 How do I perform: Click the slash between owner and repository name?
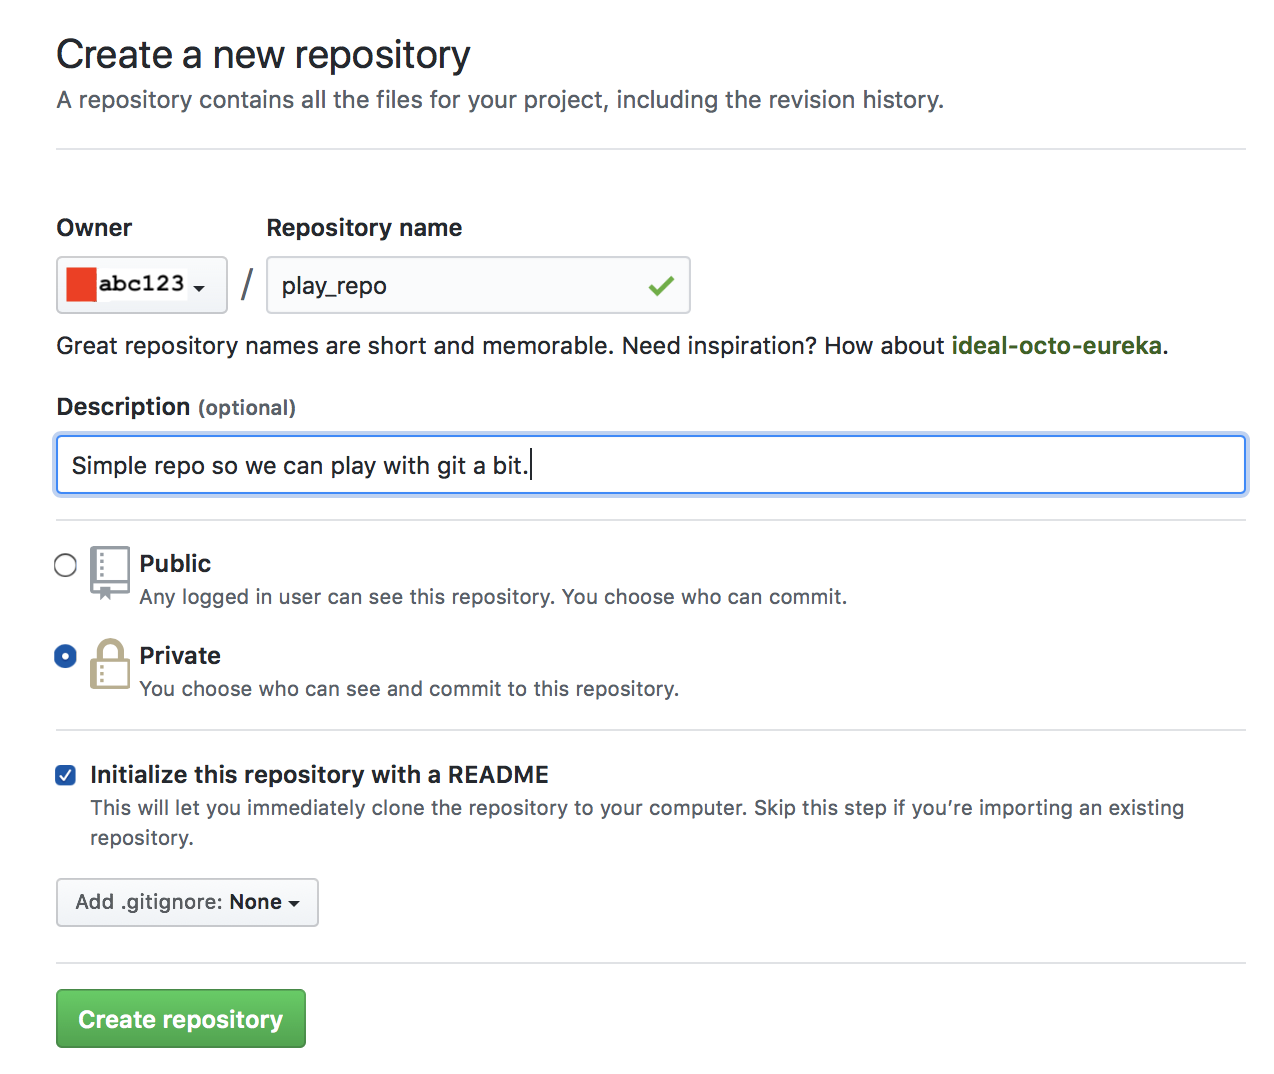[245, 285]
